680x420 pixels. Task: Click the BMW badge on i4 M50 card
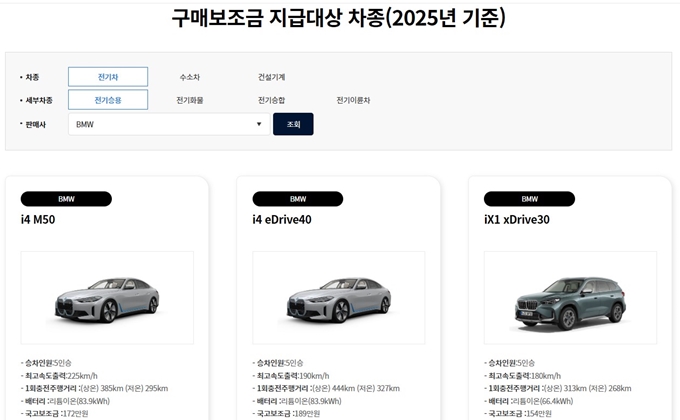[x=66, y=199]
